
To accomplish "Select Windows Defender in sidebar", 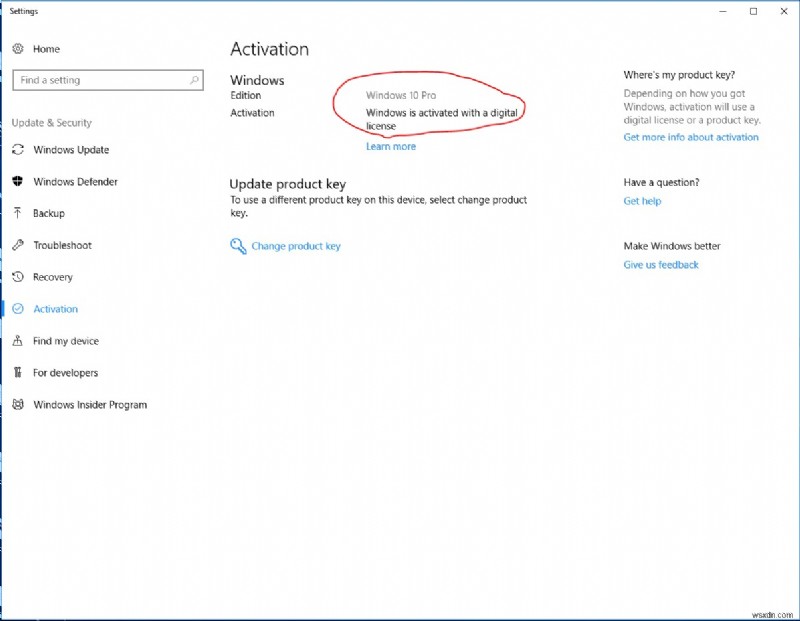I will click(75, 182).
